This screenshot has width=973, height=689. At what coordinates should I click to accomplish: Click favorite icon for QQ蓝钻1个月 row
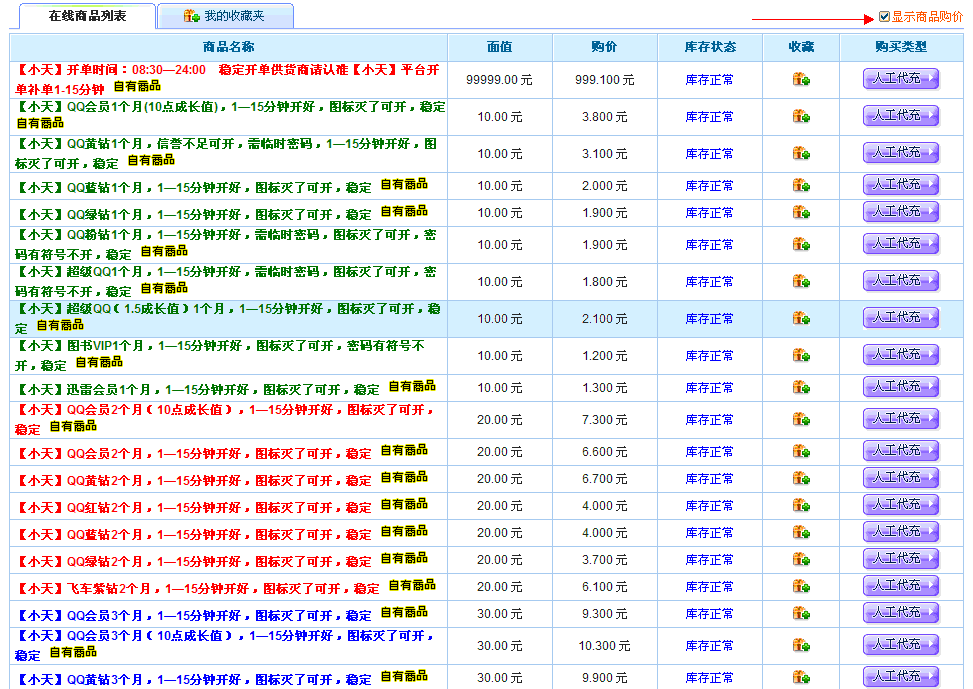(x=801, y=186)
